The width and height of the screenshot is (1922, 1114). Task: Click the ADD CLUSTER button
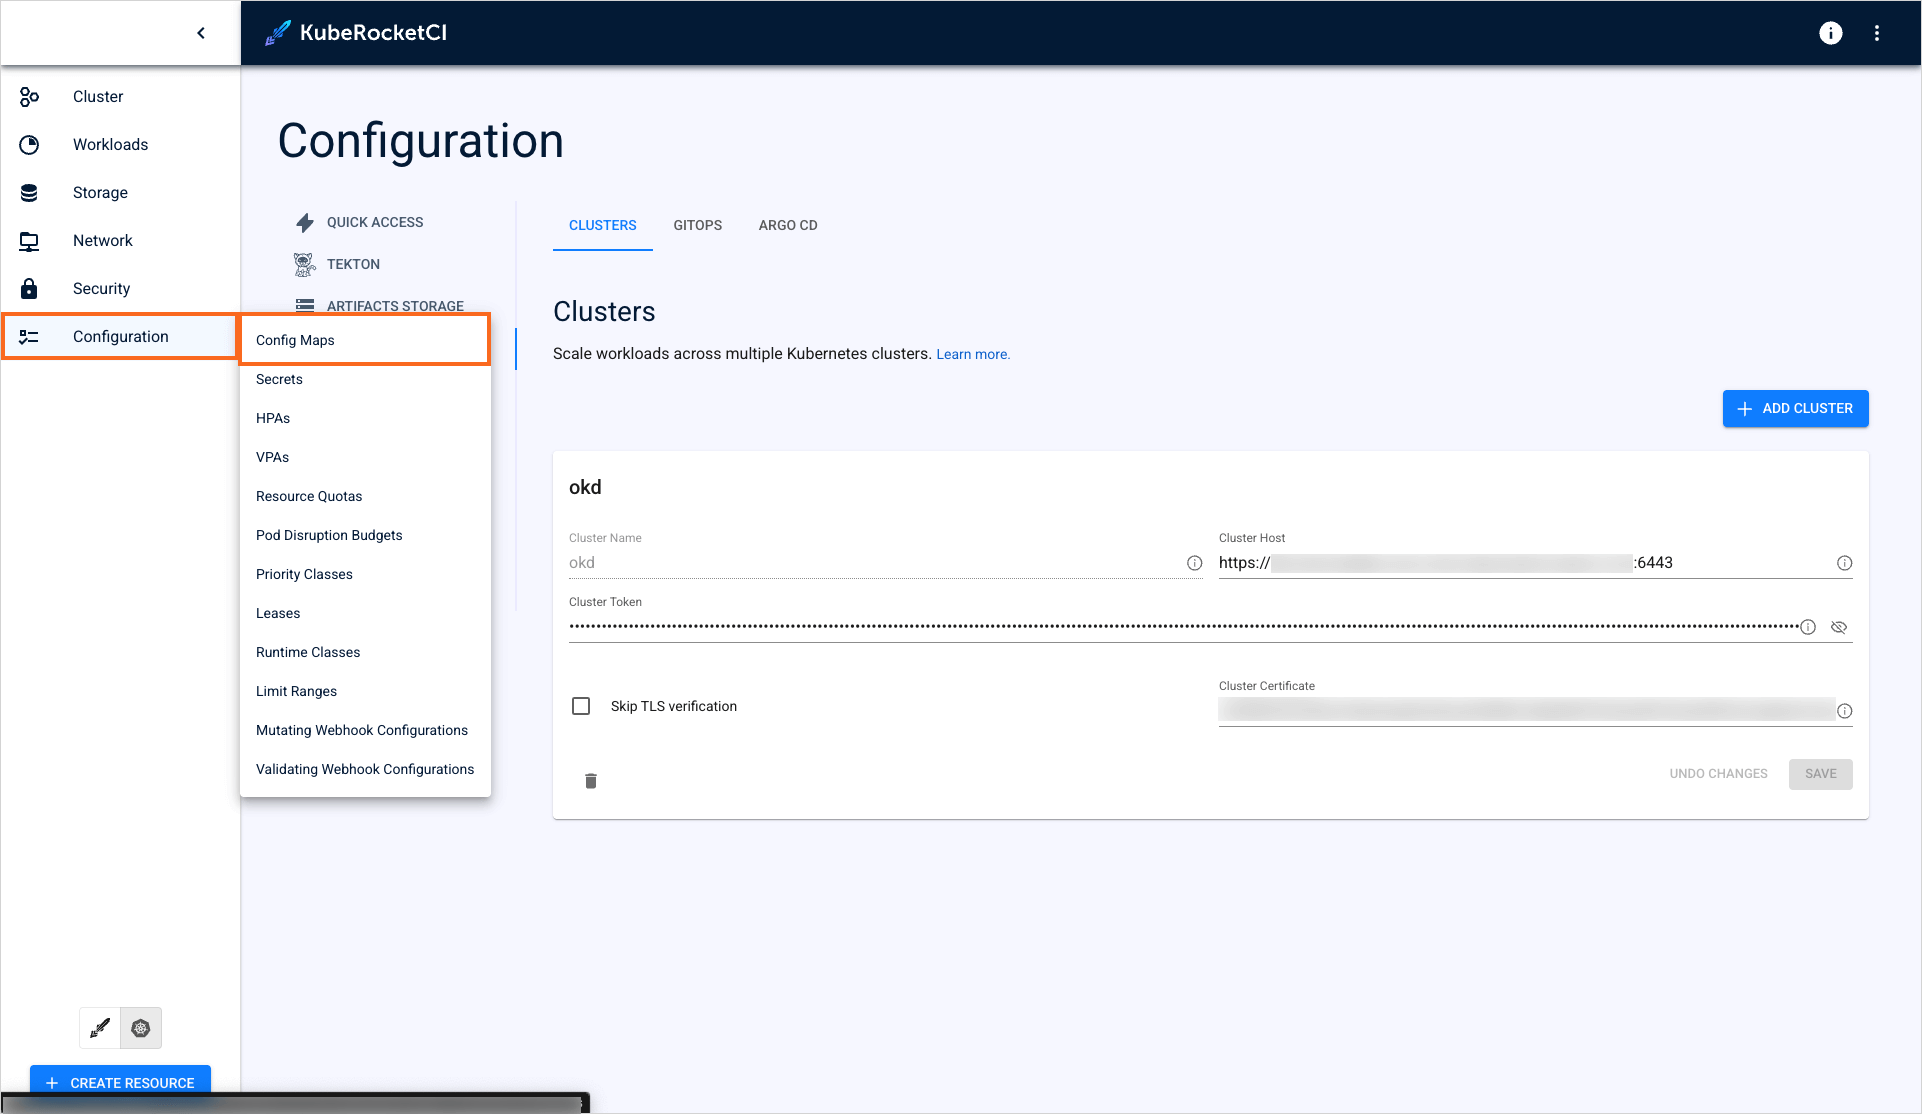coord(1795,408)
